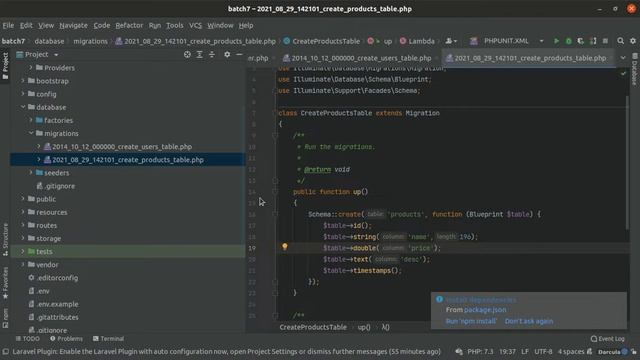Expand the Providers folder
Screen dimensions: 640x360
tap(31, 67)
